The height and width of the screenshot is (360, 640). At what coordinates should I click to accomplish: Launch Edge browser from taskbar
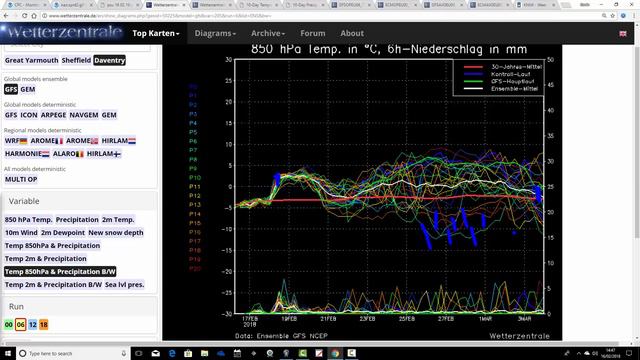tap(172, 353)
